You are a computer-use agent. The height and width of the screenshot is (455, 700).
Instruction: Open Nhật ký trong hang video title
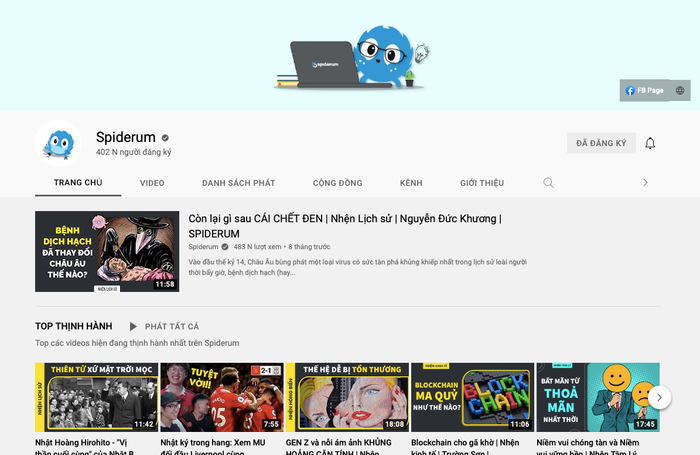[213, 447]
